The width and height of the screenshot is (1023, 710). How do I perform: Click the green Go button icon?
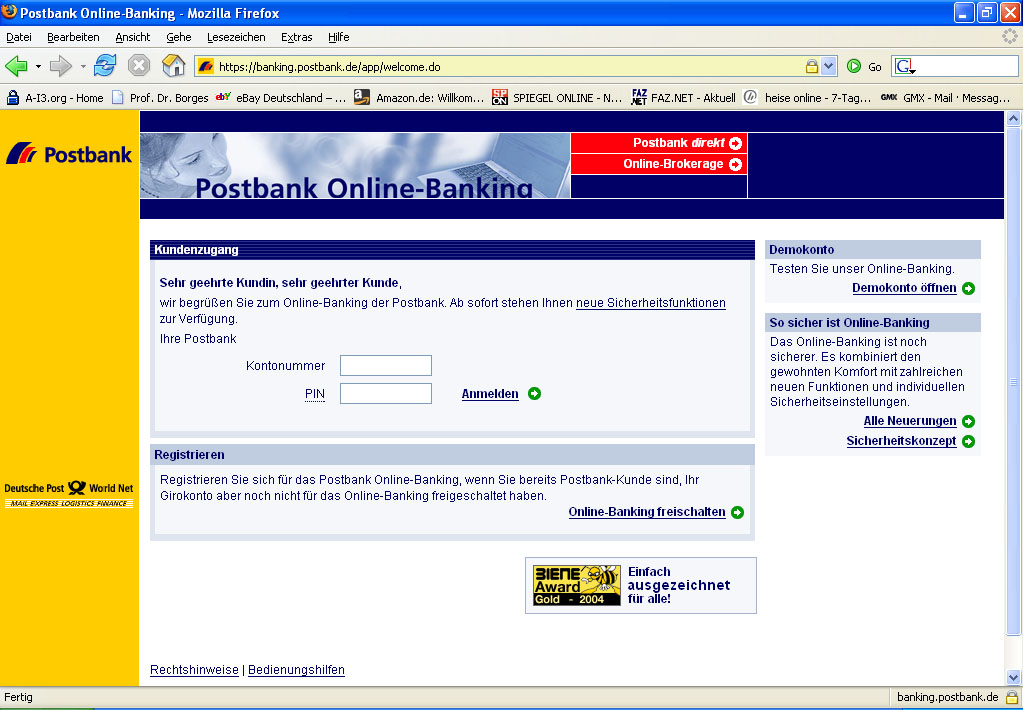(x=853, y=66)
